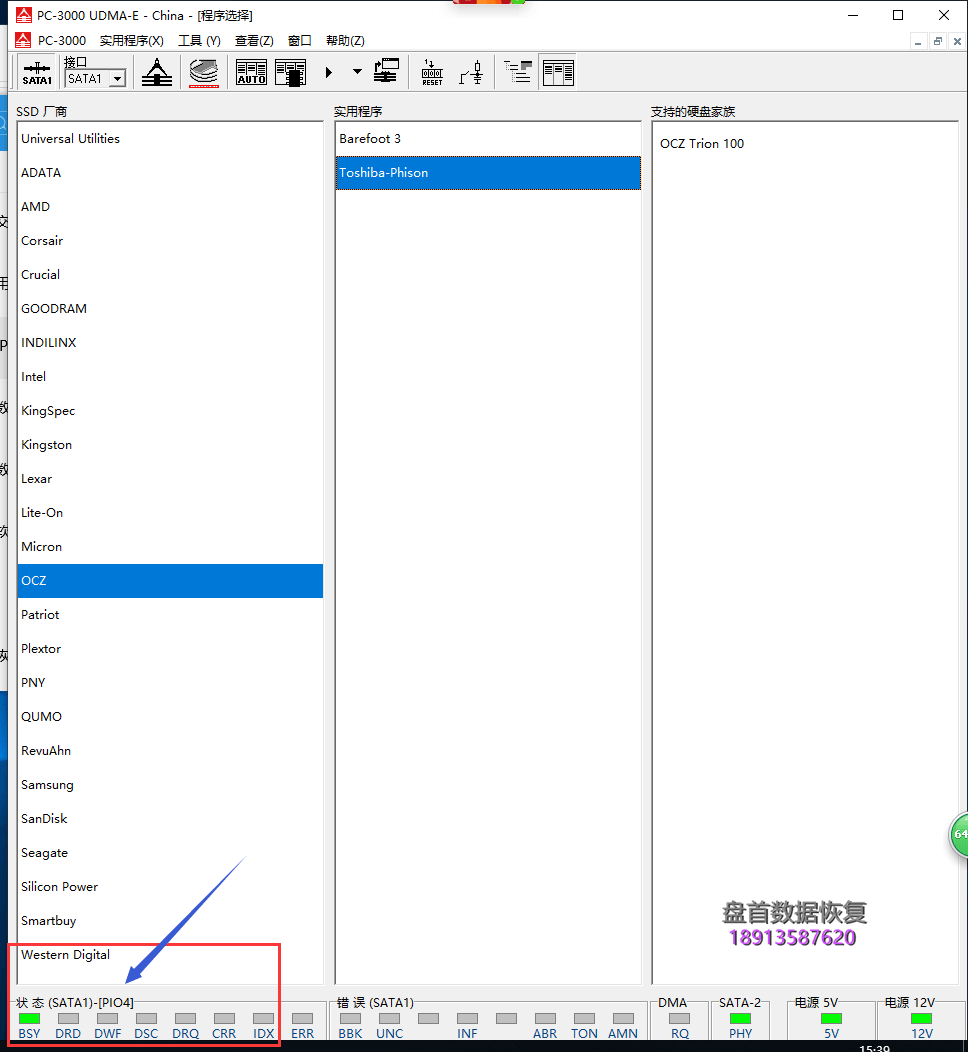The image size is (968, 1052).
Task: Restore the inner MDI child window
Action: [938, 41]
